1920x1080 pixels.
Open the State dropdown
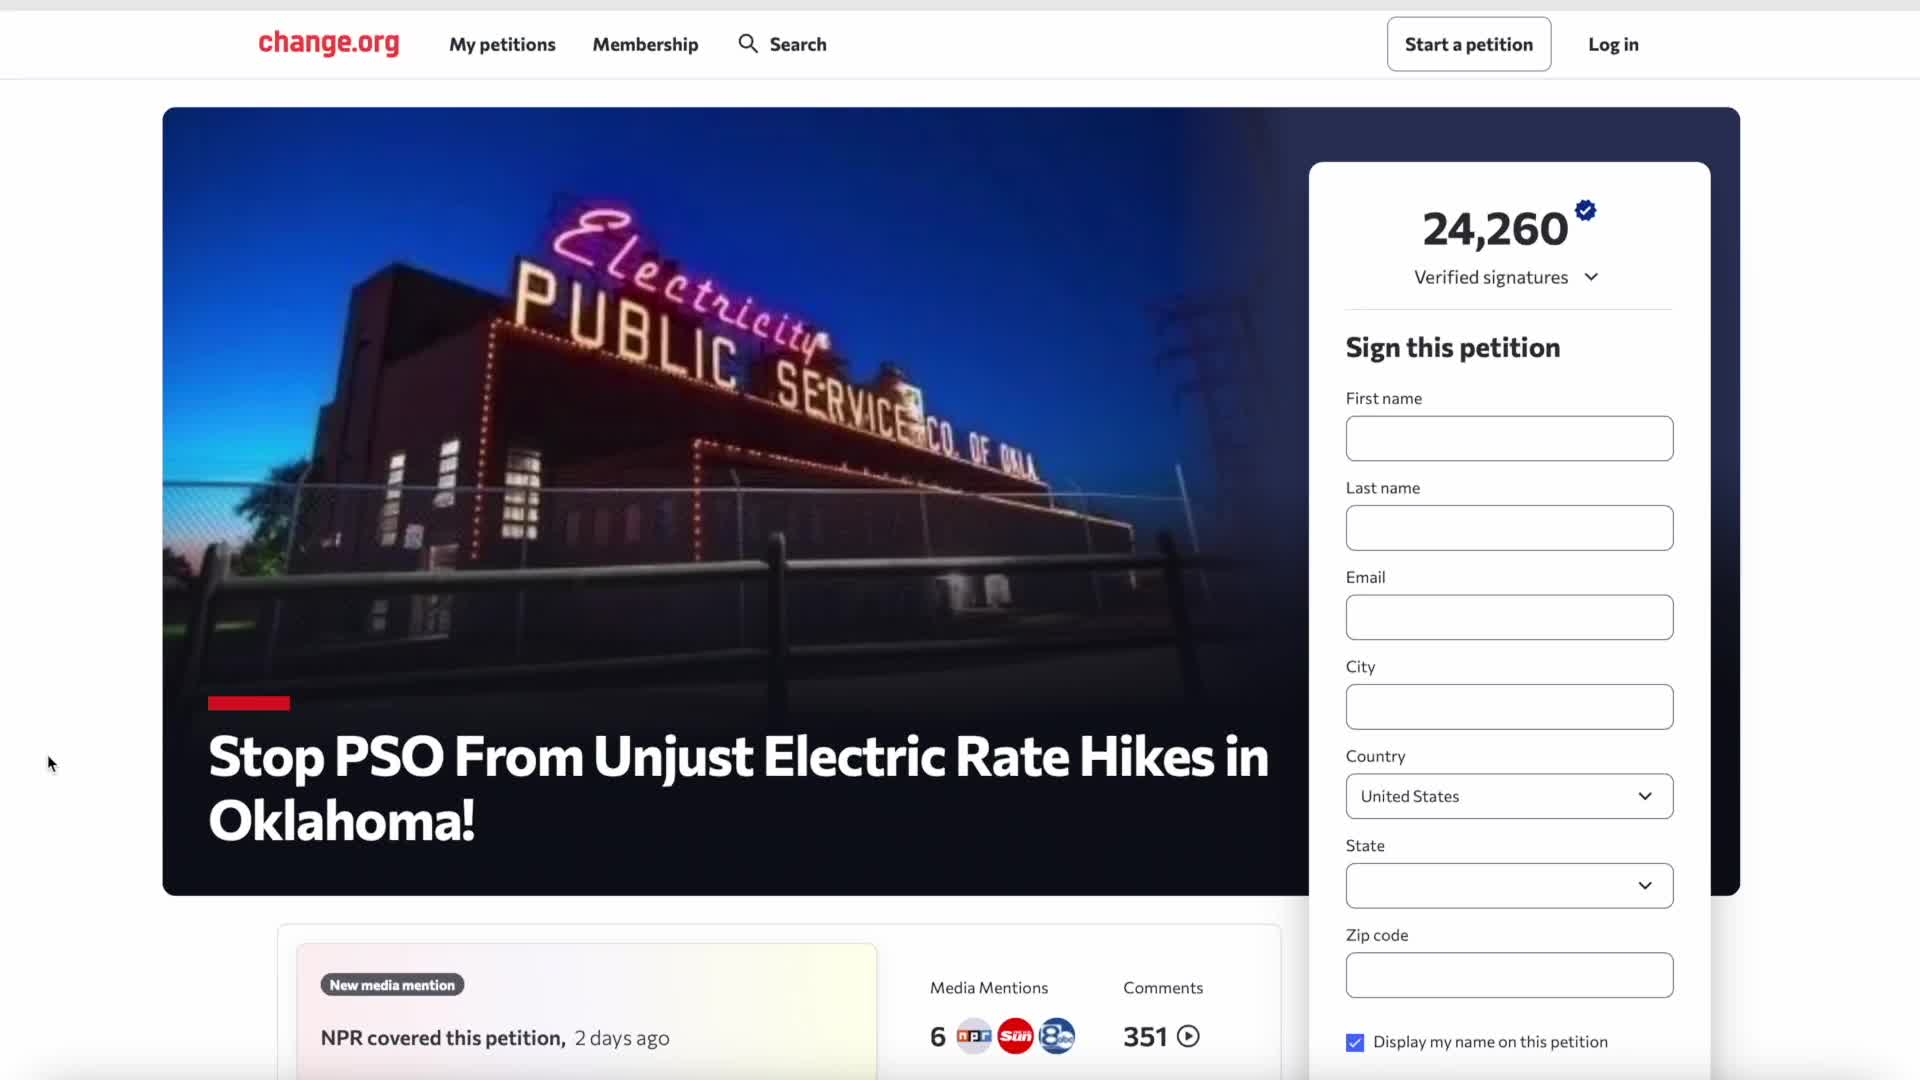(x=1509, y=886)
